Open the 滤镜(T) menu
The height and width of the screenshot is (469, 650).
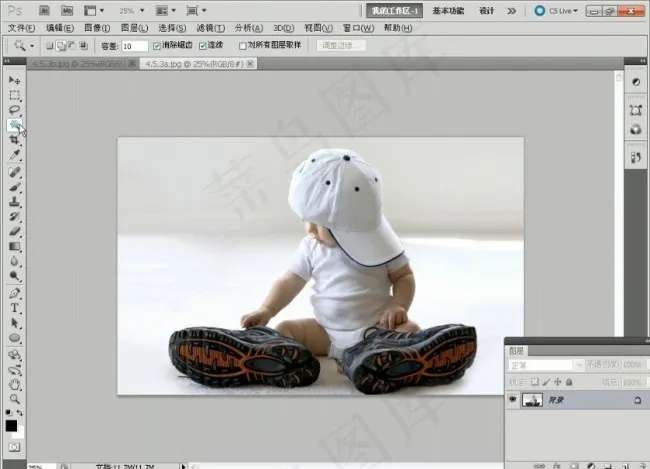[x=211, y=28]
